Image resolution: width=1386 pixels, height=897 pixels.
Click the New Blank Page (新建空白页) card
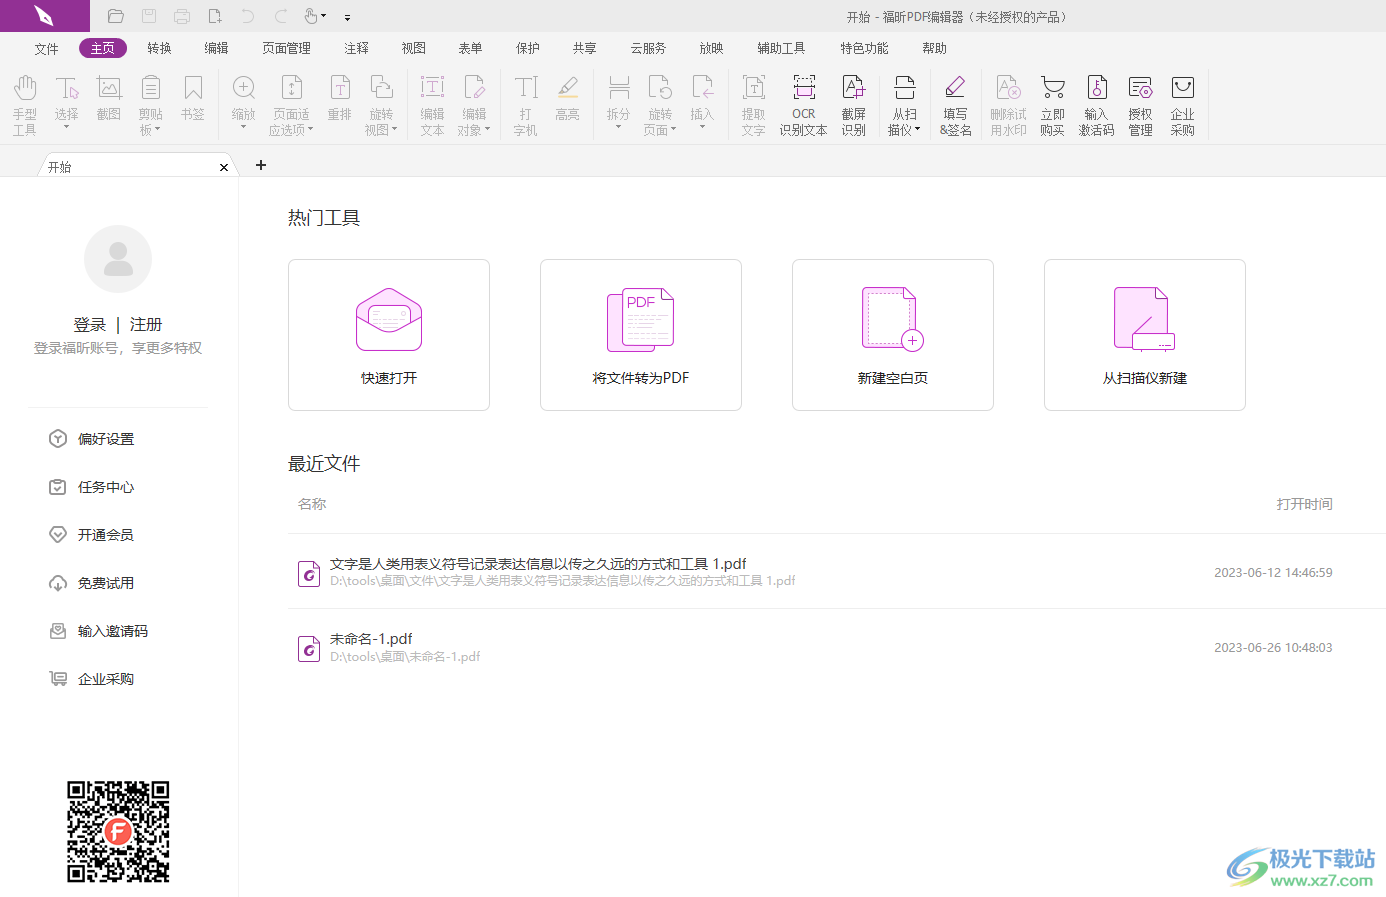point(893,335)
